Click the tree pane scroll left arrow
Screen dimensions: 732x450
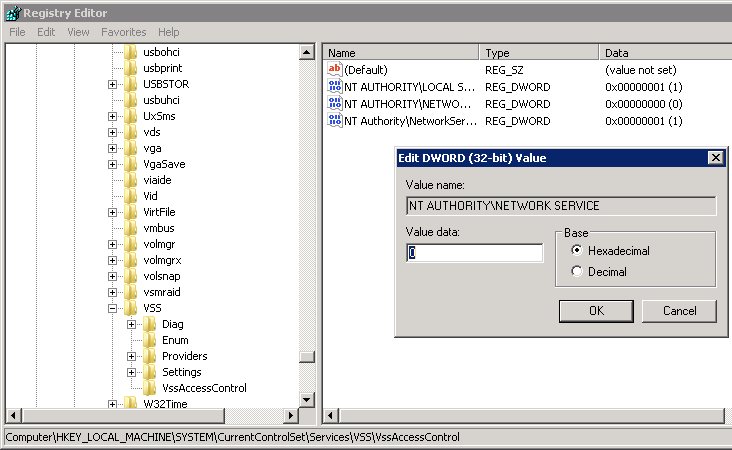coord(14,415)
